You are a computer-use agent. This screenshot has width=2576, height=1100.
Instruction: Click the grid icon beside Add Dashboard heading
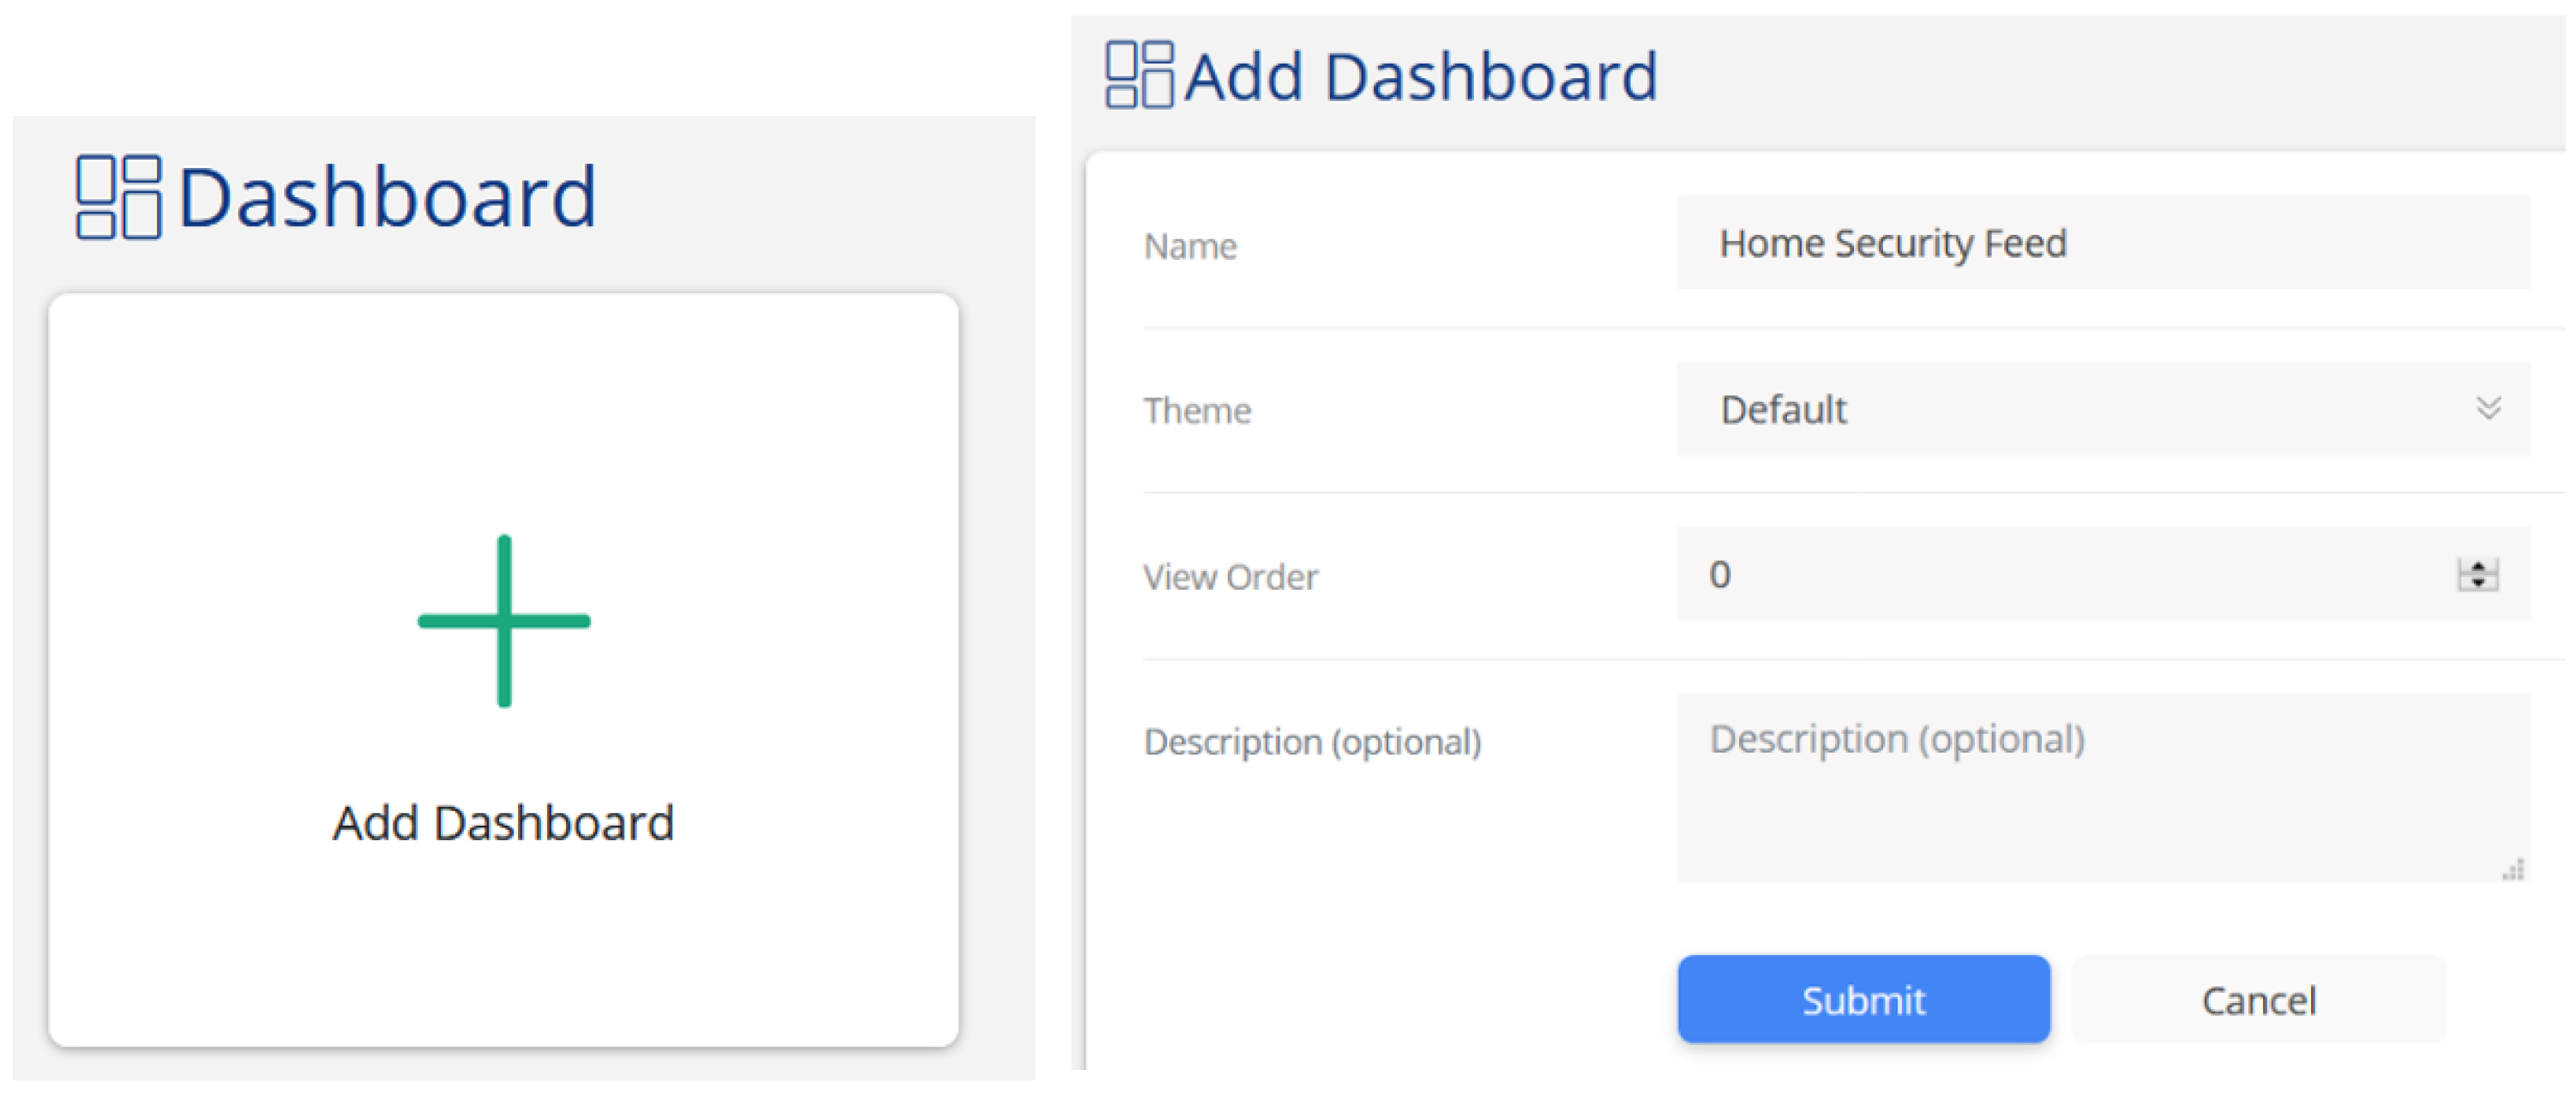pos(1138,75)
